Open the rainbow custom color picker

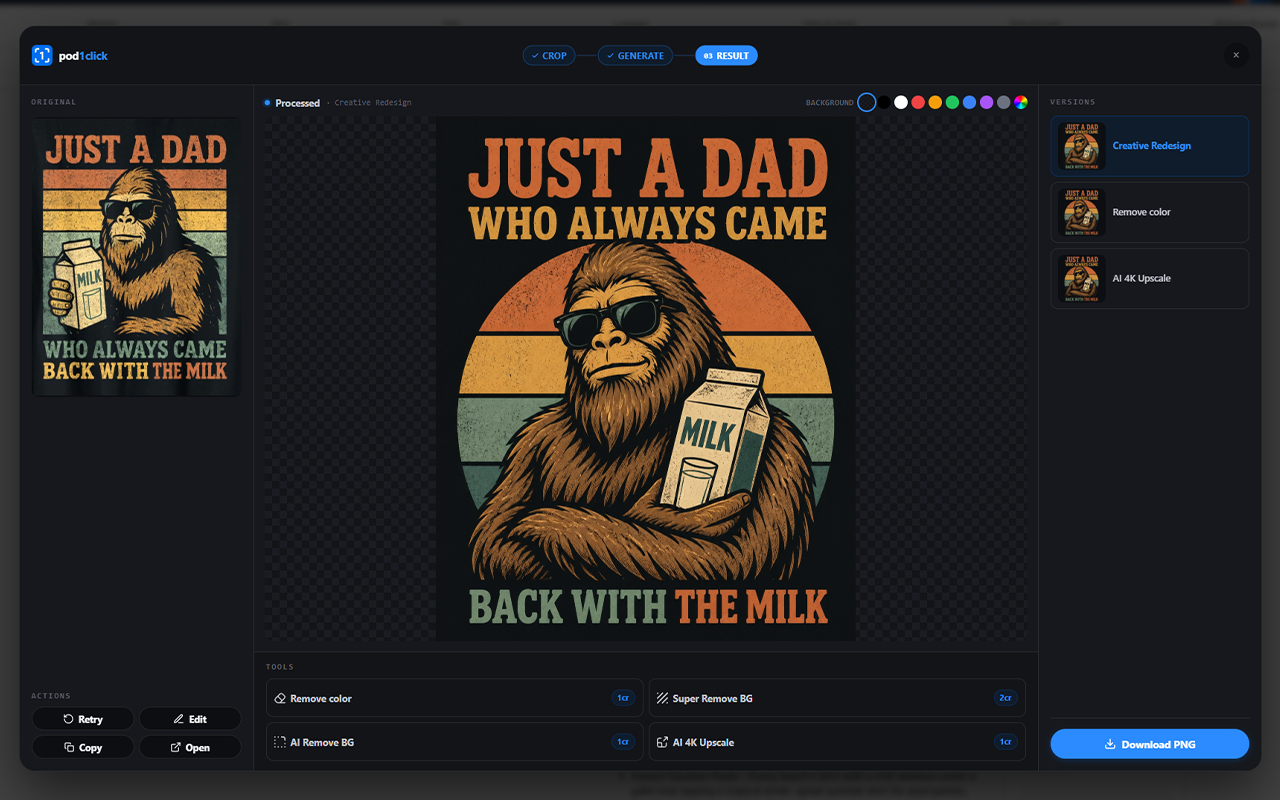tap(1021, 102)
